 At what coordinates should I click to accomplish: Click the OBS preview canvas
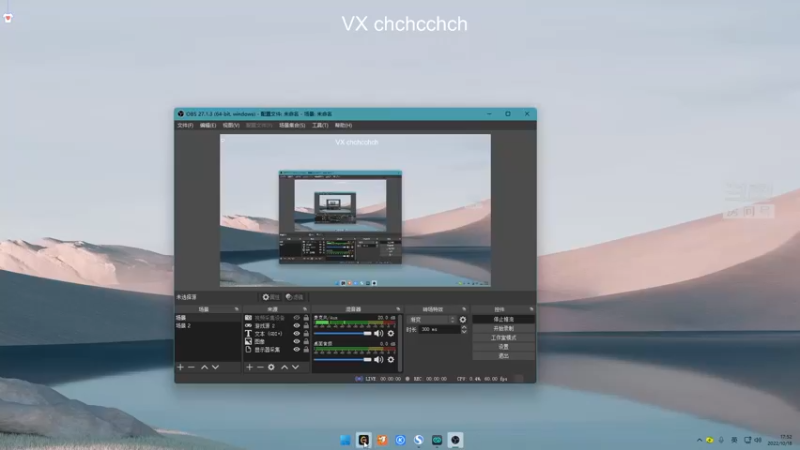[x=355, y=210]
